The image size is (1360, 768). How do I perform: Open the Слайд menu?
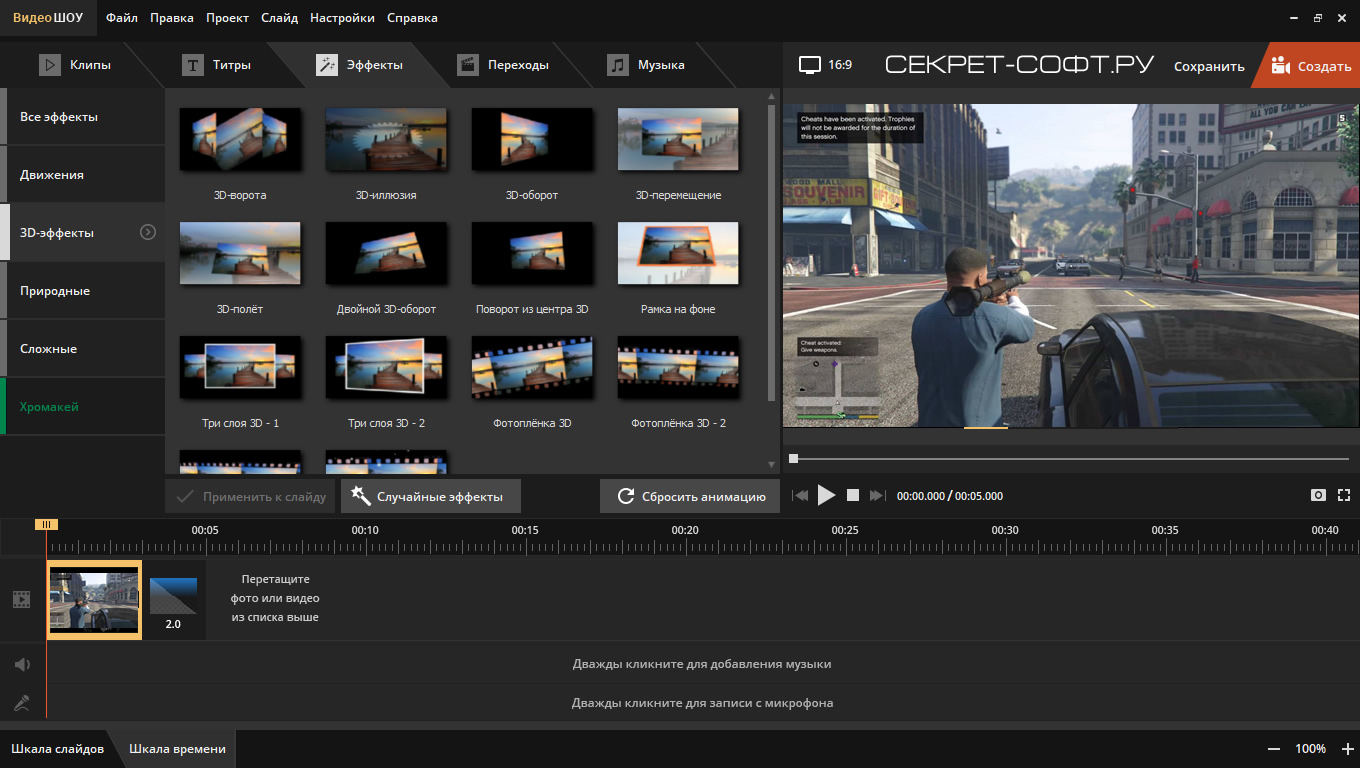(279, 18)
